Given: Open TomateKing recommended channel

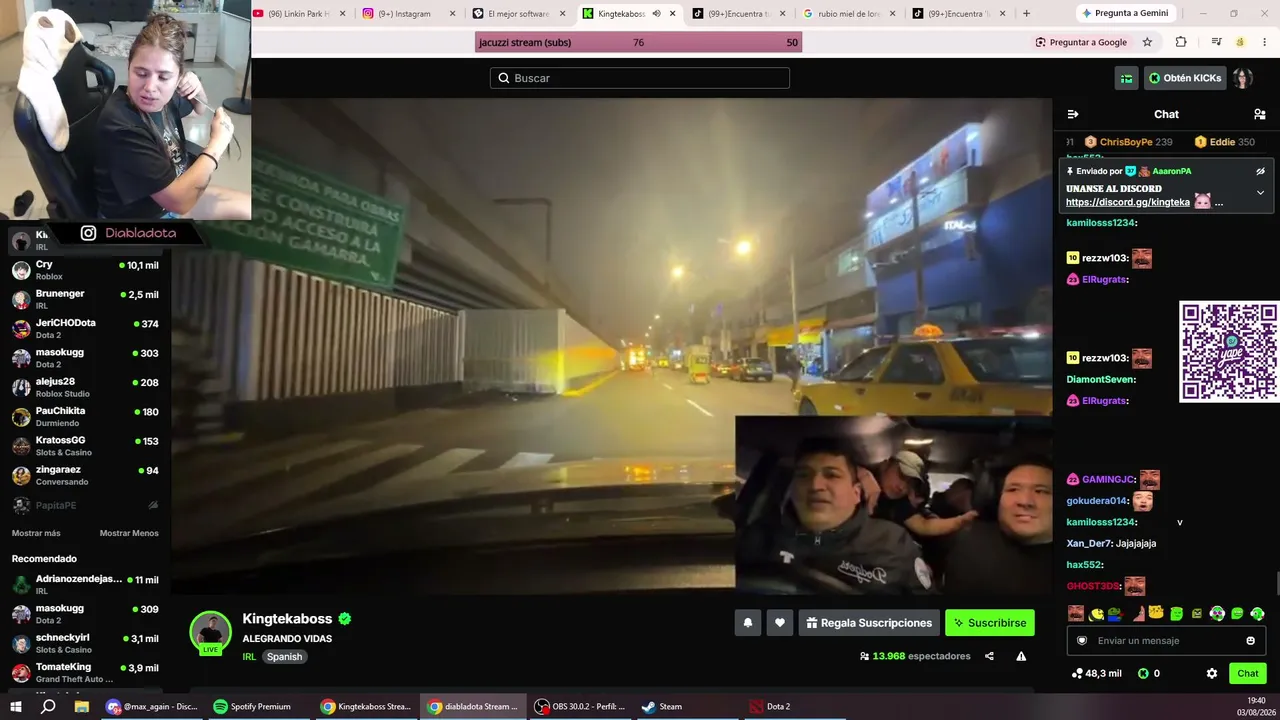Looking at the screenshot, I should coord(85,672).
